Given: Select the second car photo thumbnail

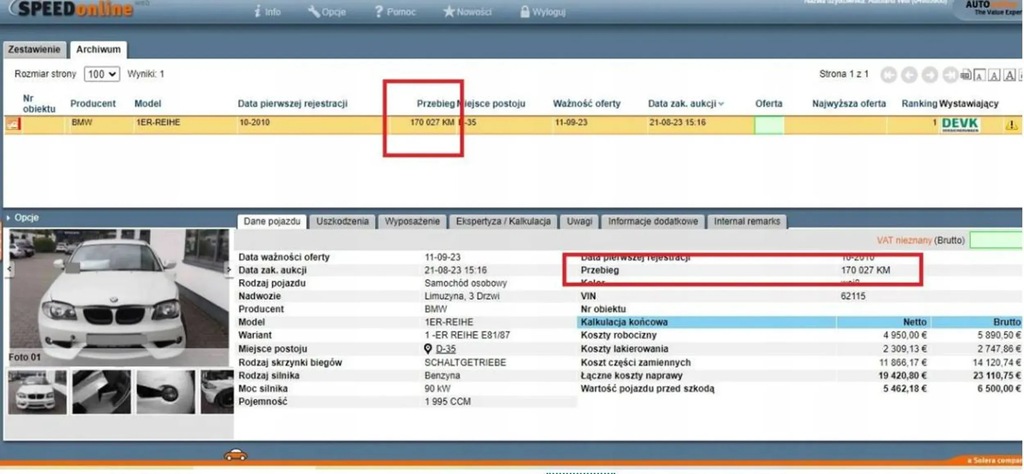Looking at the screenshot, I should [100, 392].
